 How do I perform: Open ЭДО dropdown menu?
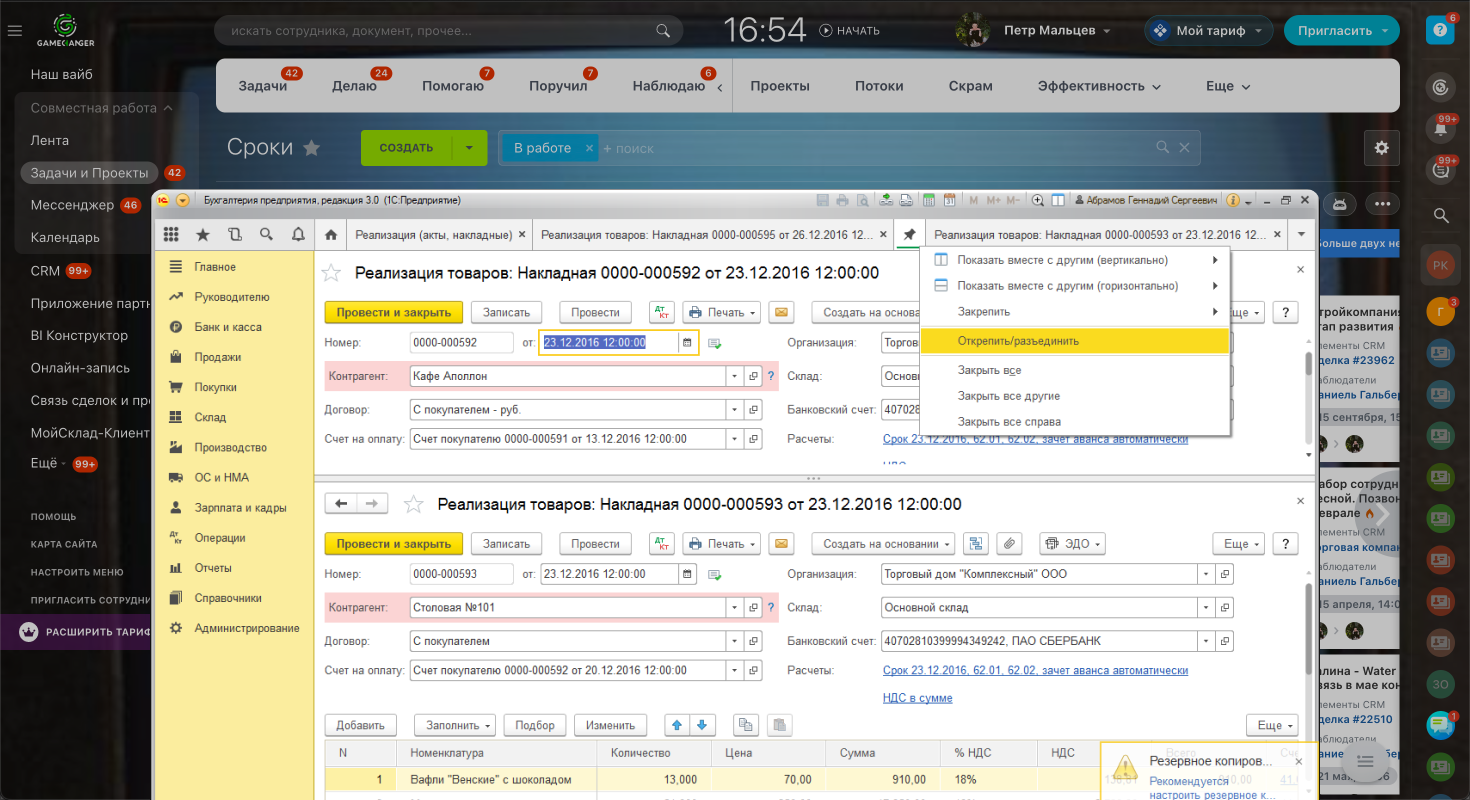tap(1072, 544)
